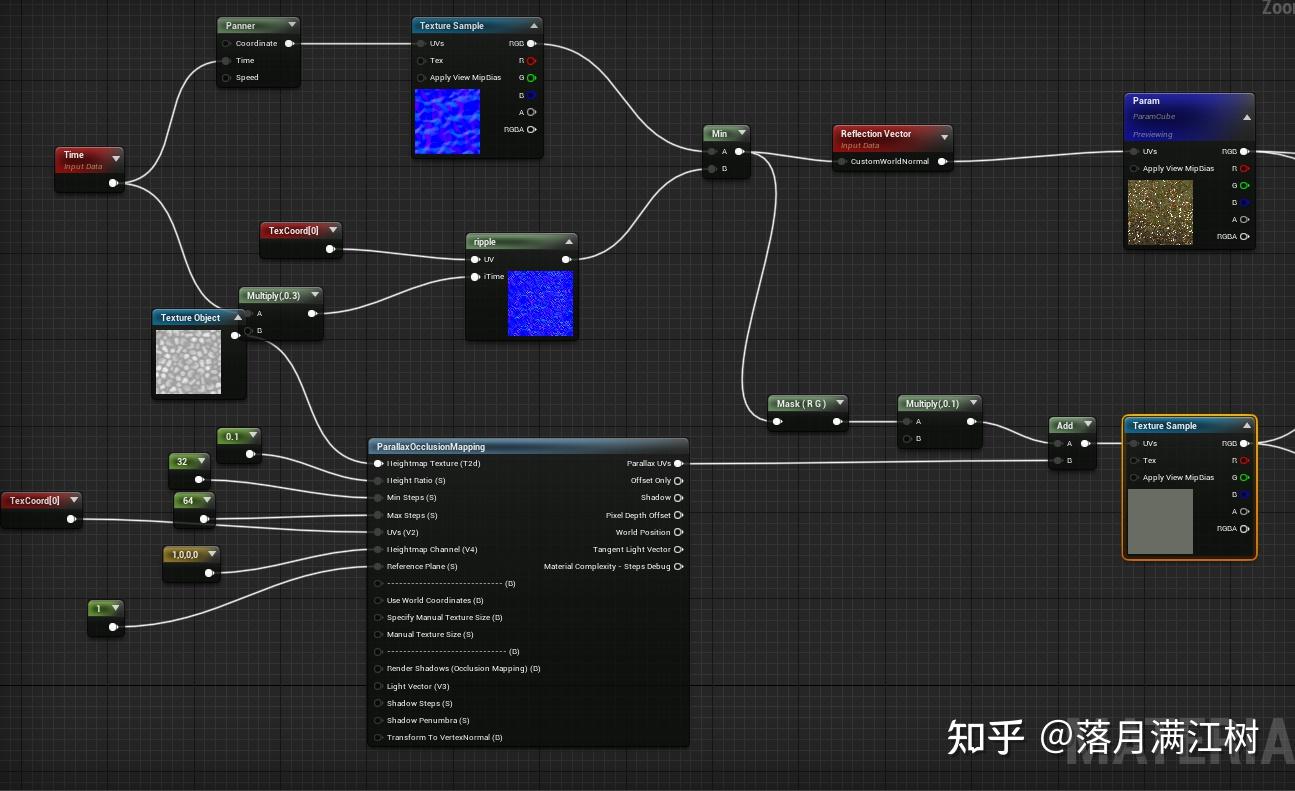Click the Add node B input pin
Image resolution: width=1295 pixels, height=791 pixels.
1057,461
